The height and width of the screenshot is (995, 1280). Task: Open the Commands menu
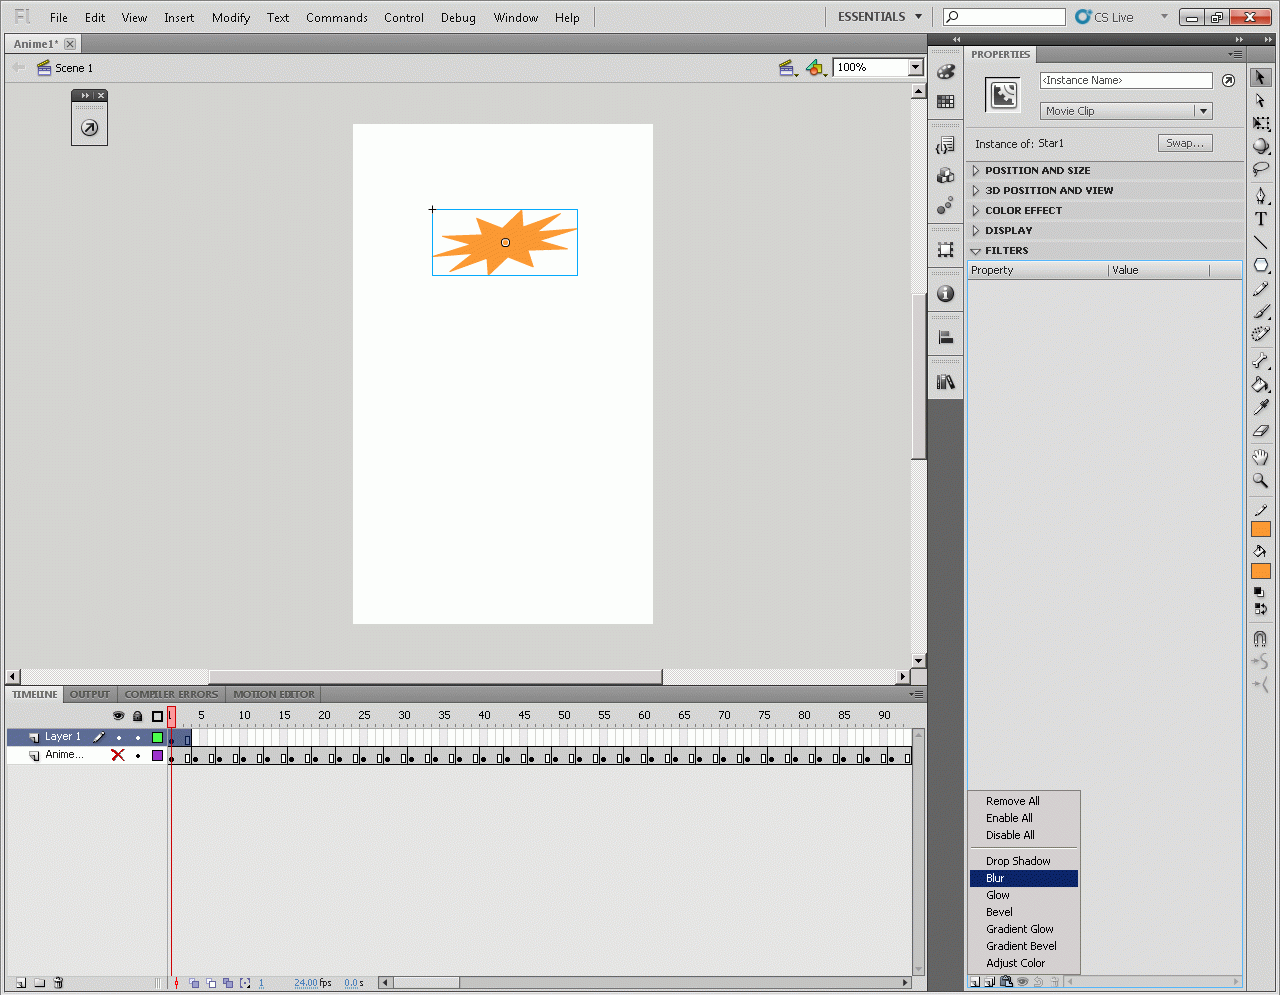coord(337,18)
